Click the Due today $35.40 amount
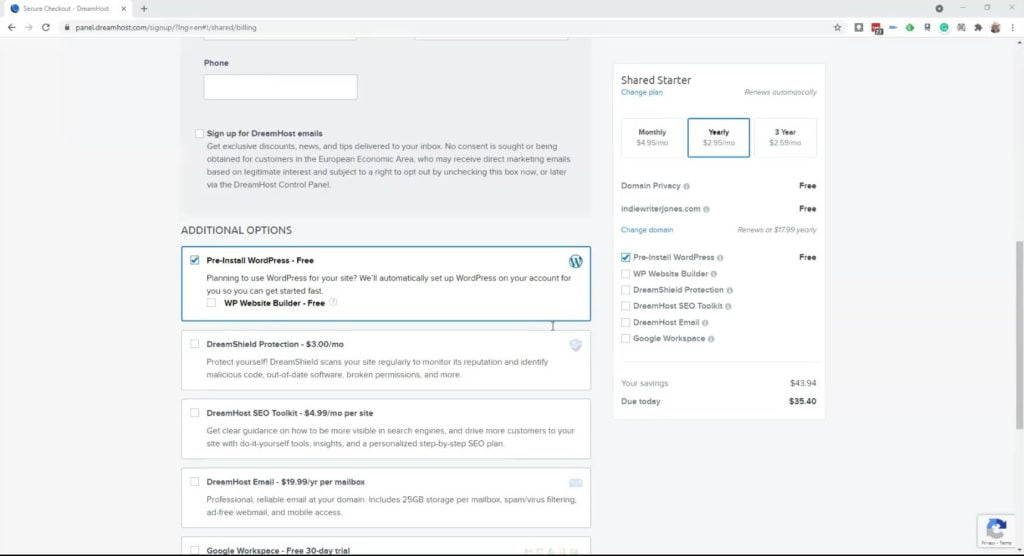The height and width of the screenshot is (556, 1024). click(802, 401)
